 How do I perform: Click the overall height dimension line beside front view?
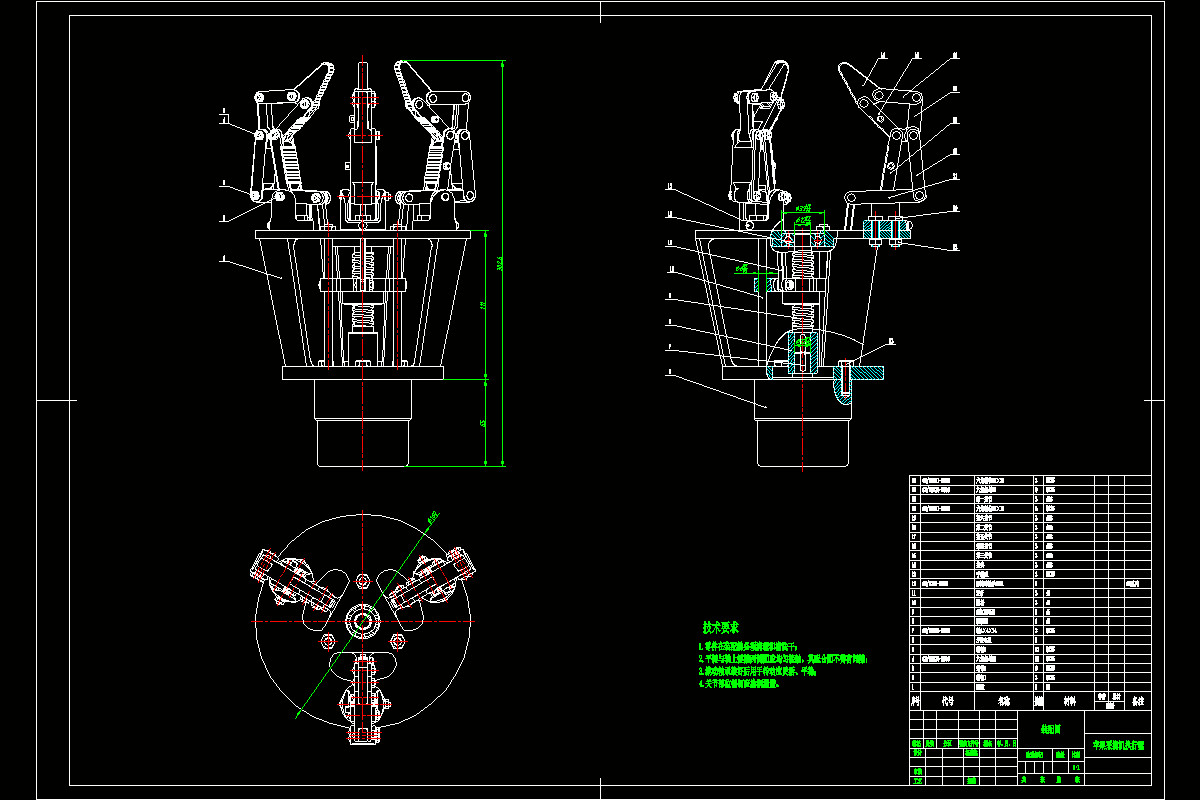pos(500,262)
